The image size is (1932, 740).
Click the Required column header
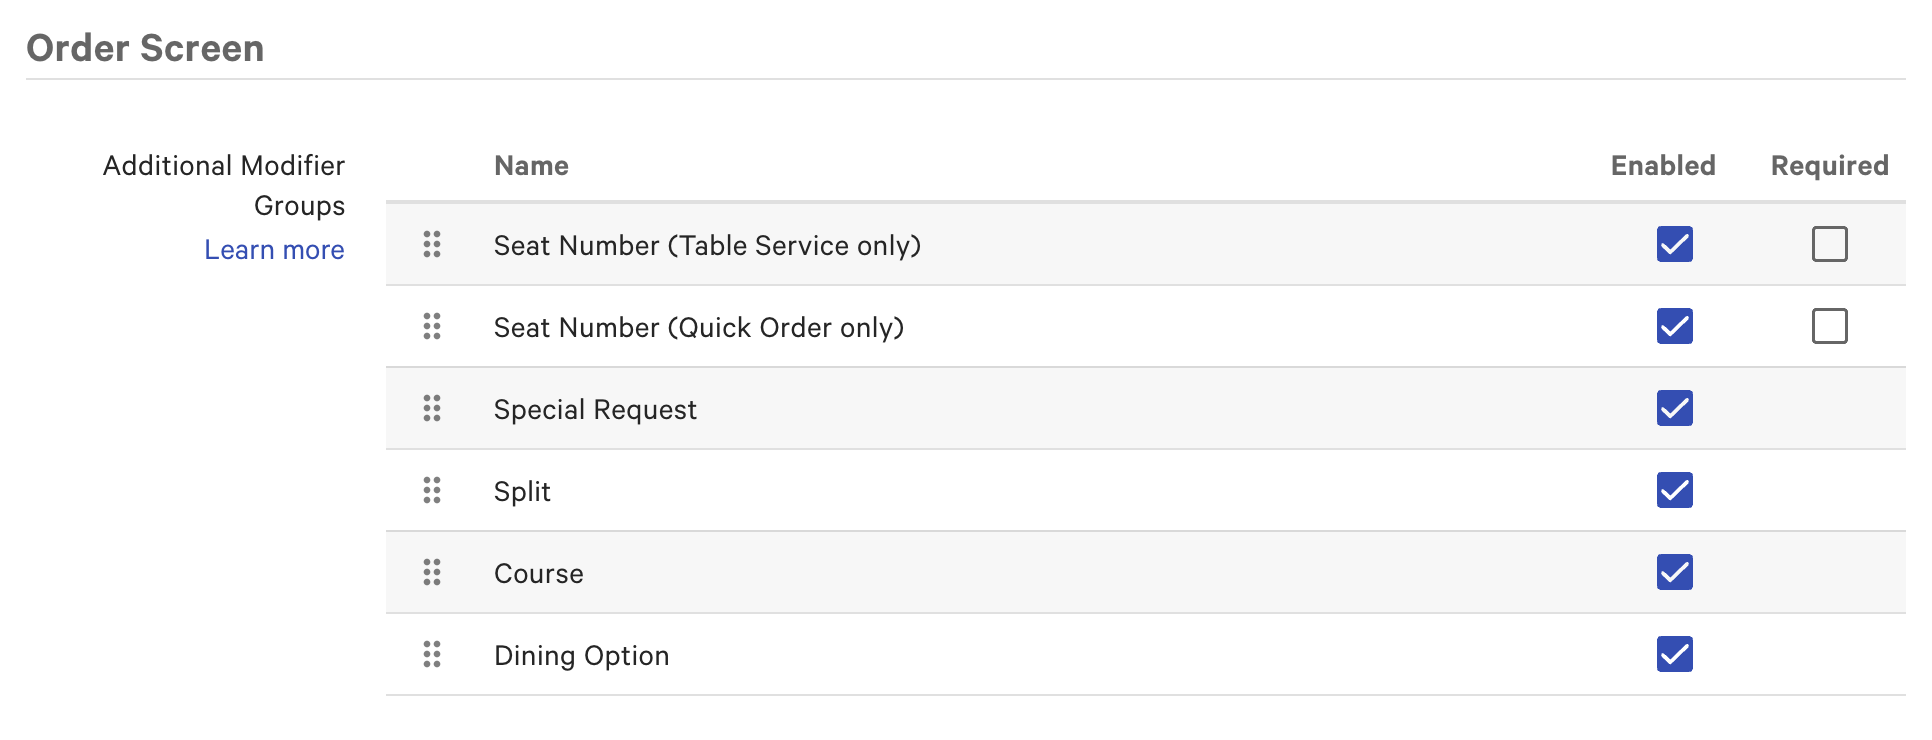1828,166
